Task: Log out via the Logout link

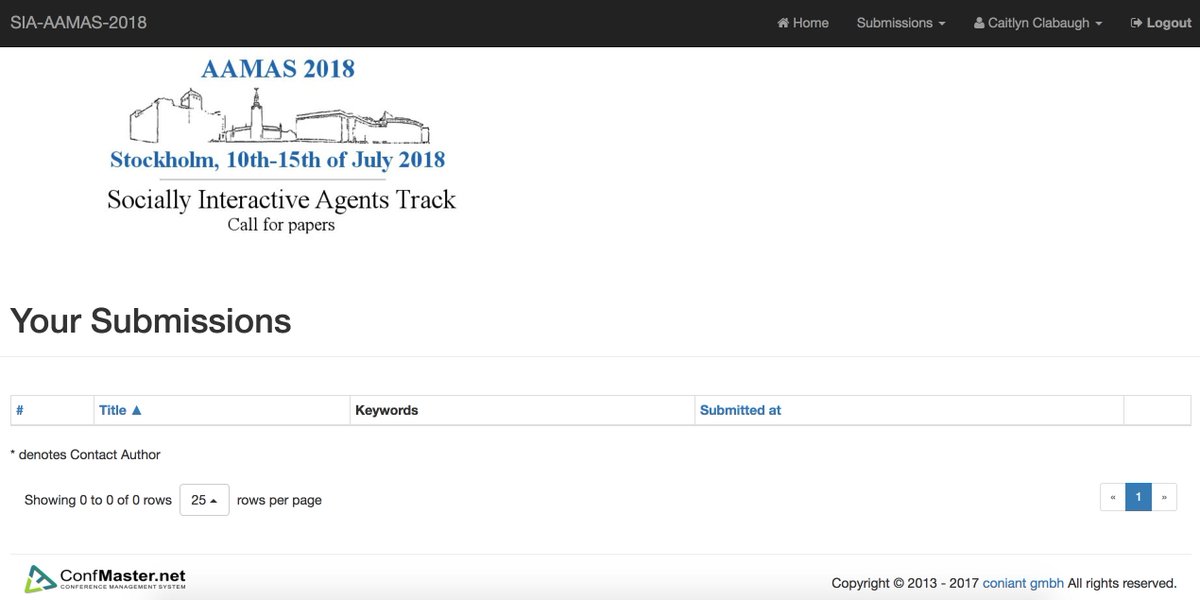Action: tap(1160, 23)
